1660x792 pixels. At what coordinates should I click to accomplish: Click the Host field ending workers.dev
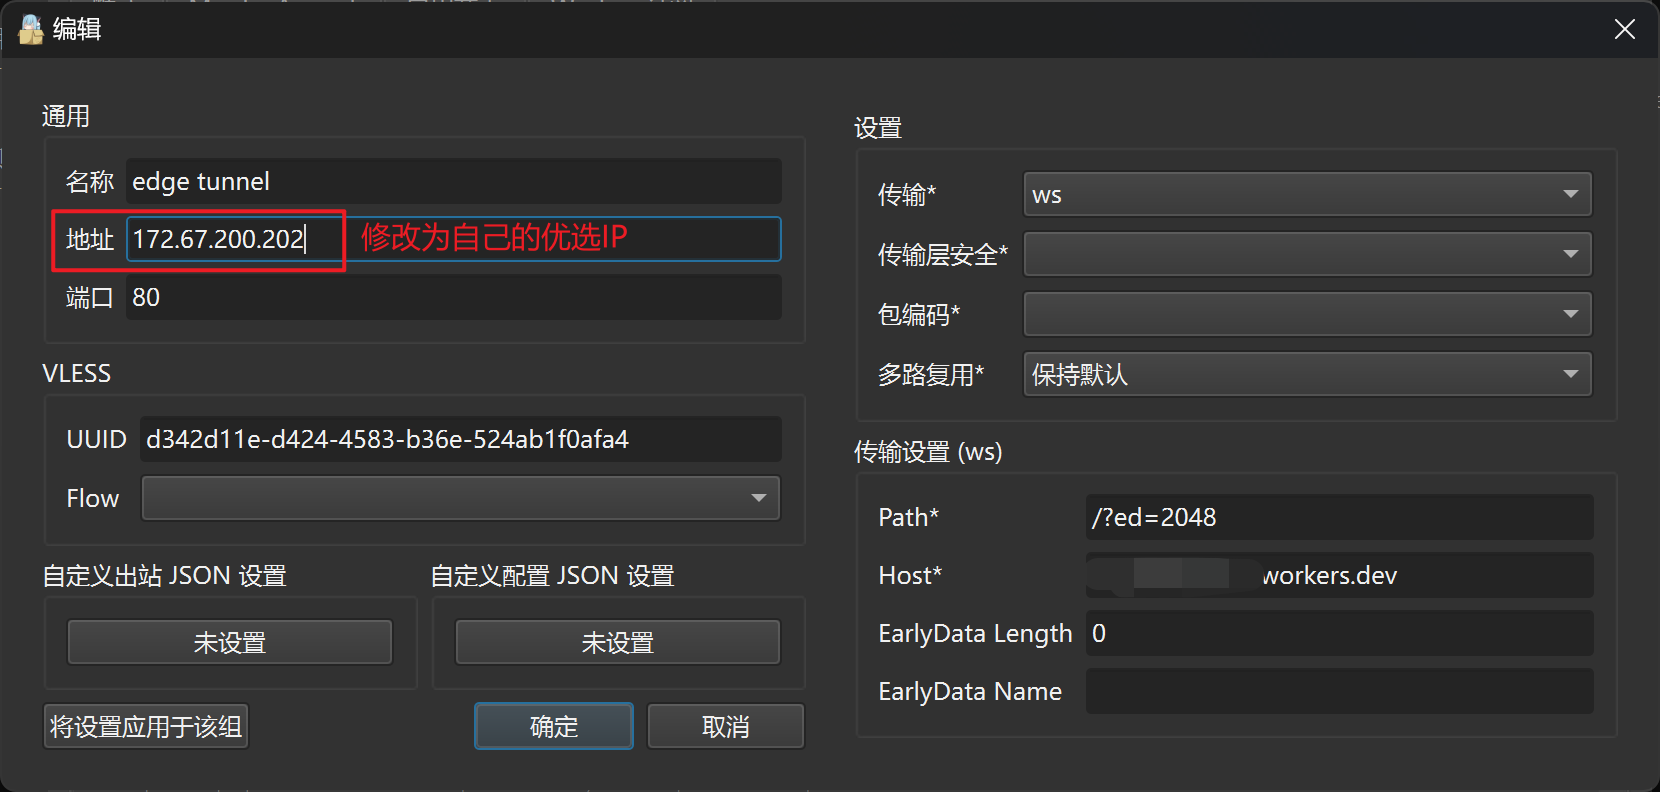[1340, 575]
